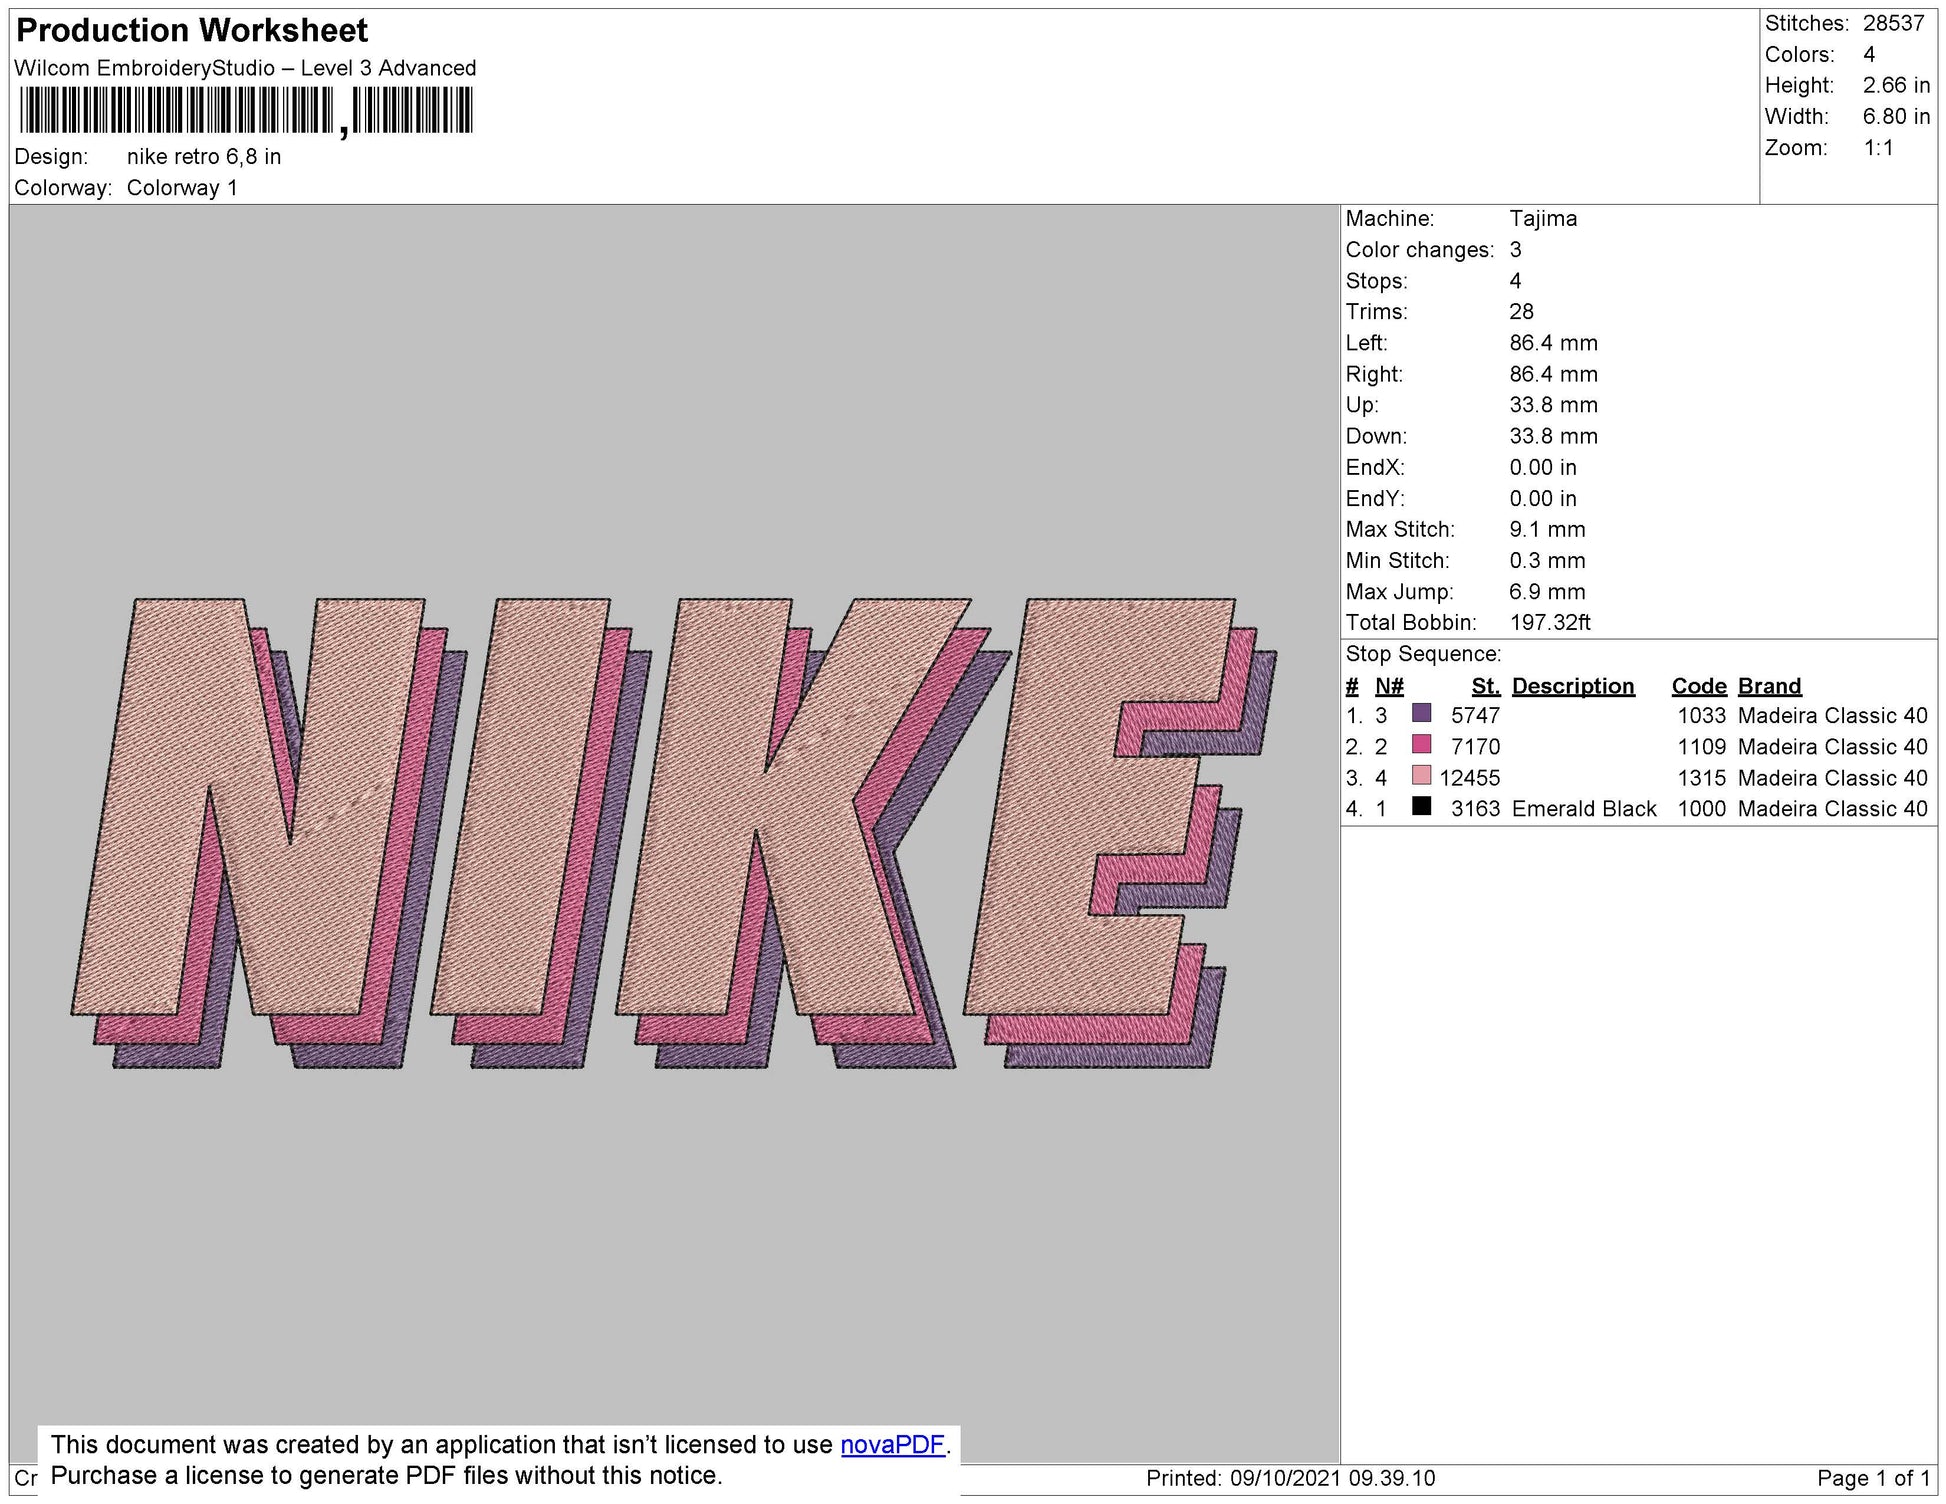Sort by the Code column header
The height and width of the screenshot is (1504, 1946).
1699,686
